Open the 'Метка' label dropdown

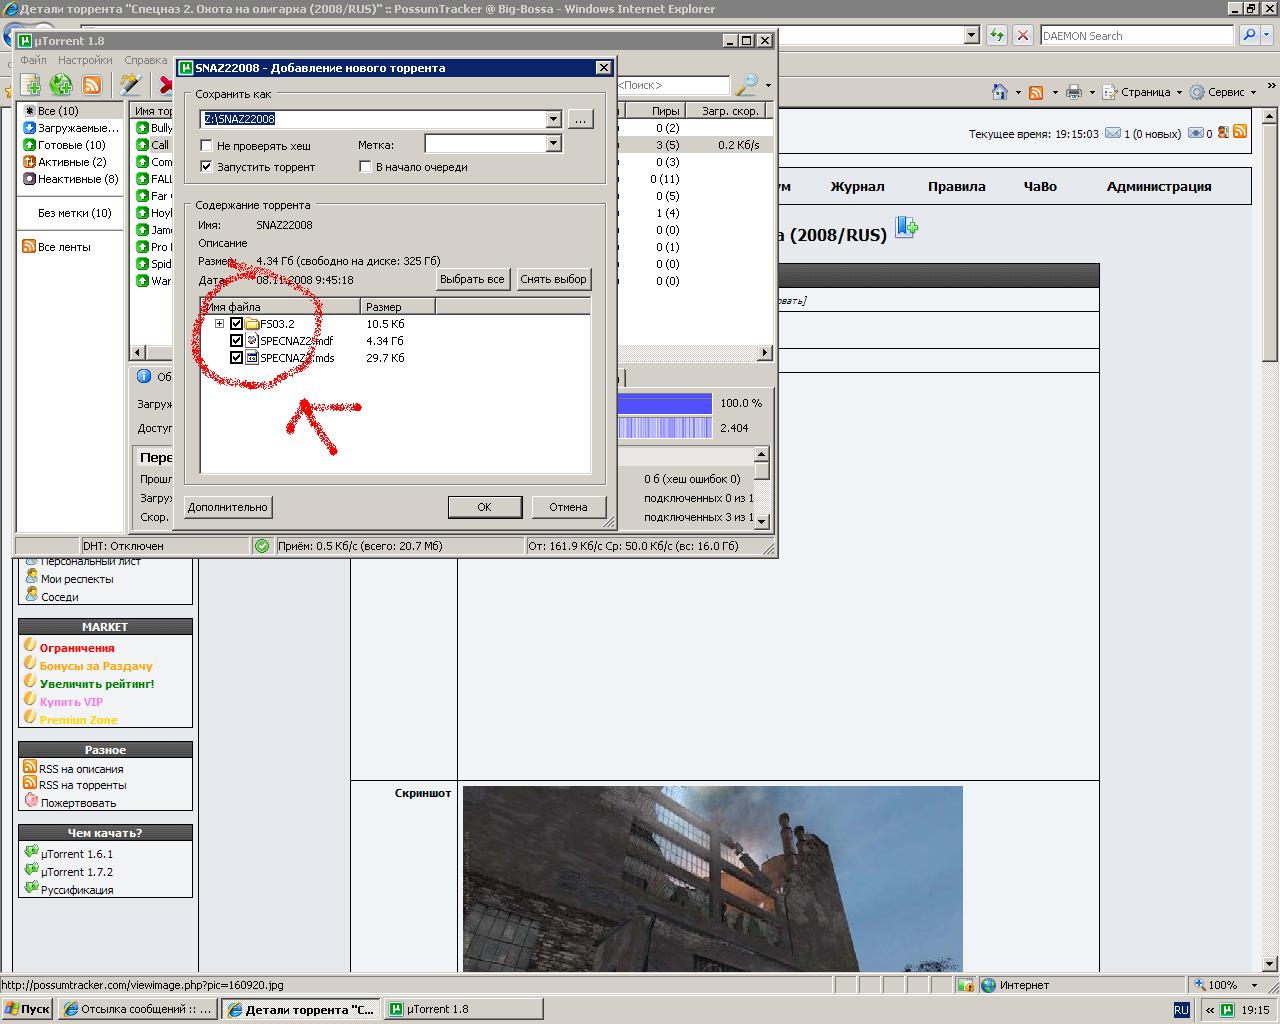[x=553, y=144]
